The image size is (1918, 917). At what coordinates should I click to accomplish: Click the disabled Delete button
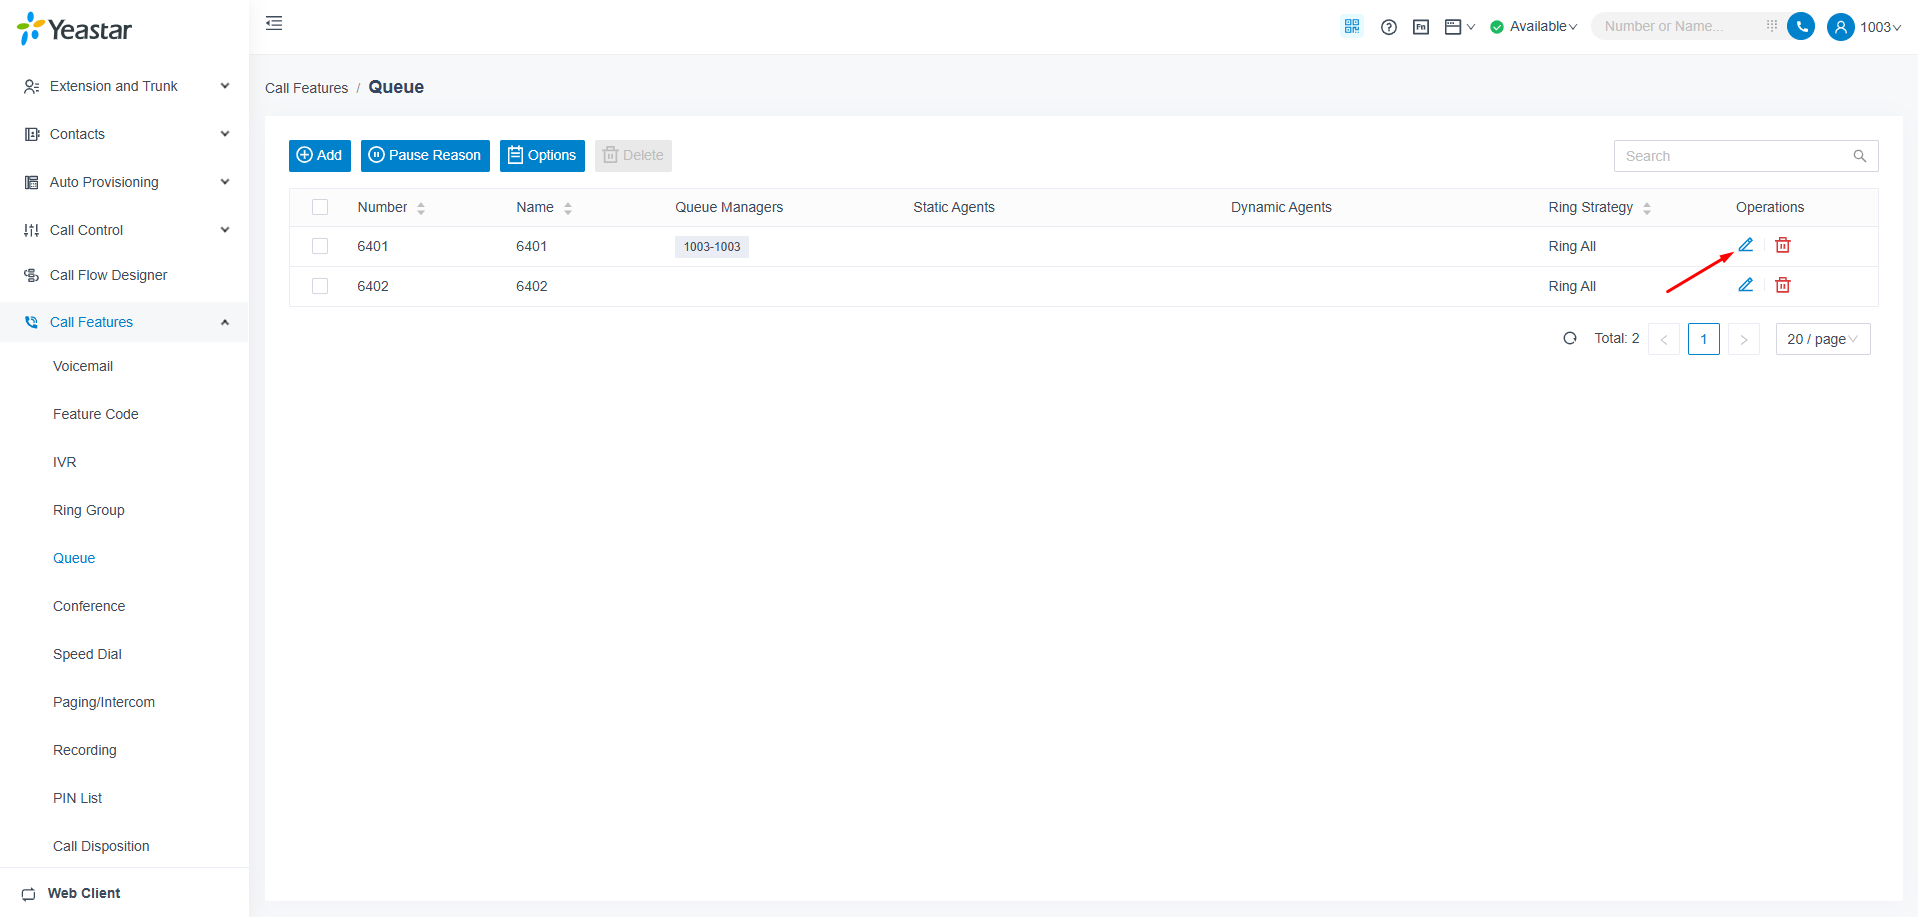633,155
